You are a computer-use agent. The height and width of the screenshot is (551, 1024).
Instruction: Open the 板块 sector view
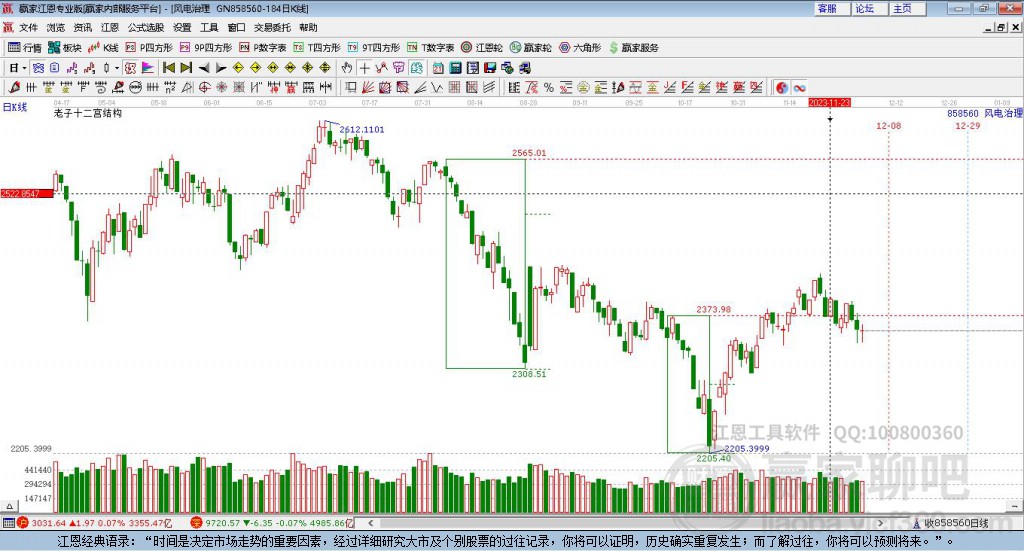[65, 48]
